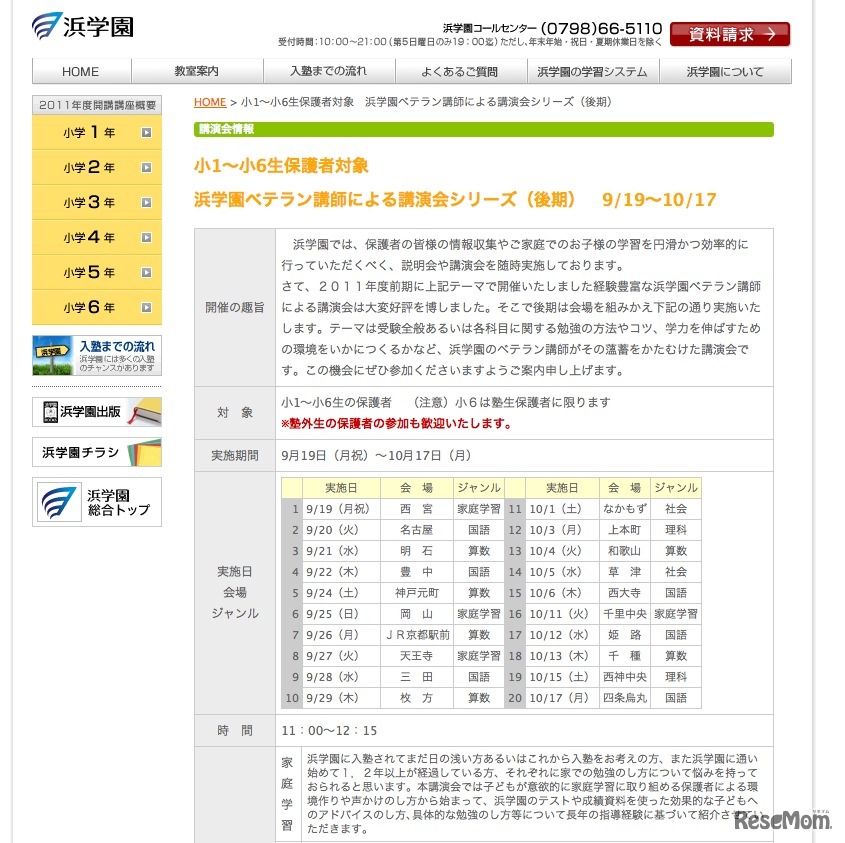This screenshot has height=843, width=845.
Task: Select the 小学2年 sidebar entry
Action: click(97, 167)
